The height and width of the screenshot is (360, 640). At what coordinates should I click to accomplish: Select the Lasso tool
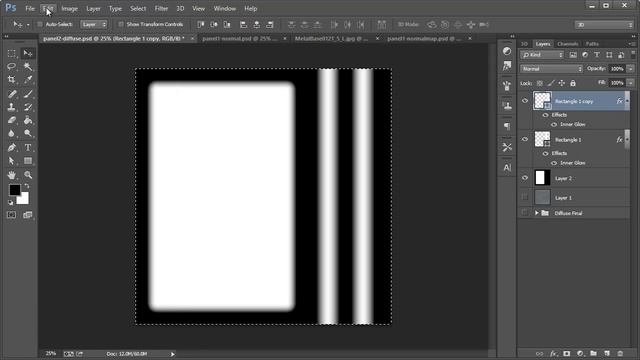pos(11,67)
